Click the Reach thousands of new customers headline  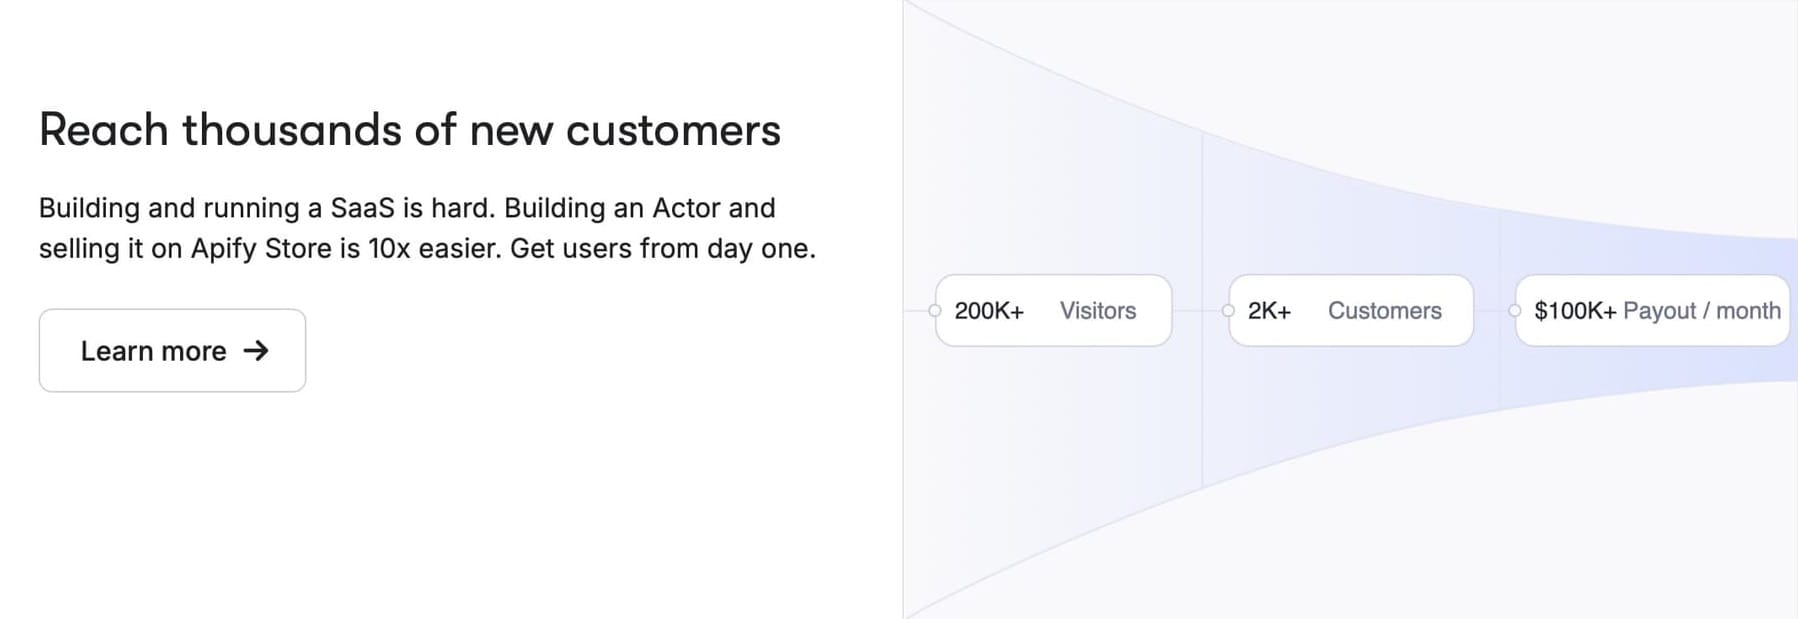point(410,129)
